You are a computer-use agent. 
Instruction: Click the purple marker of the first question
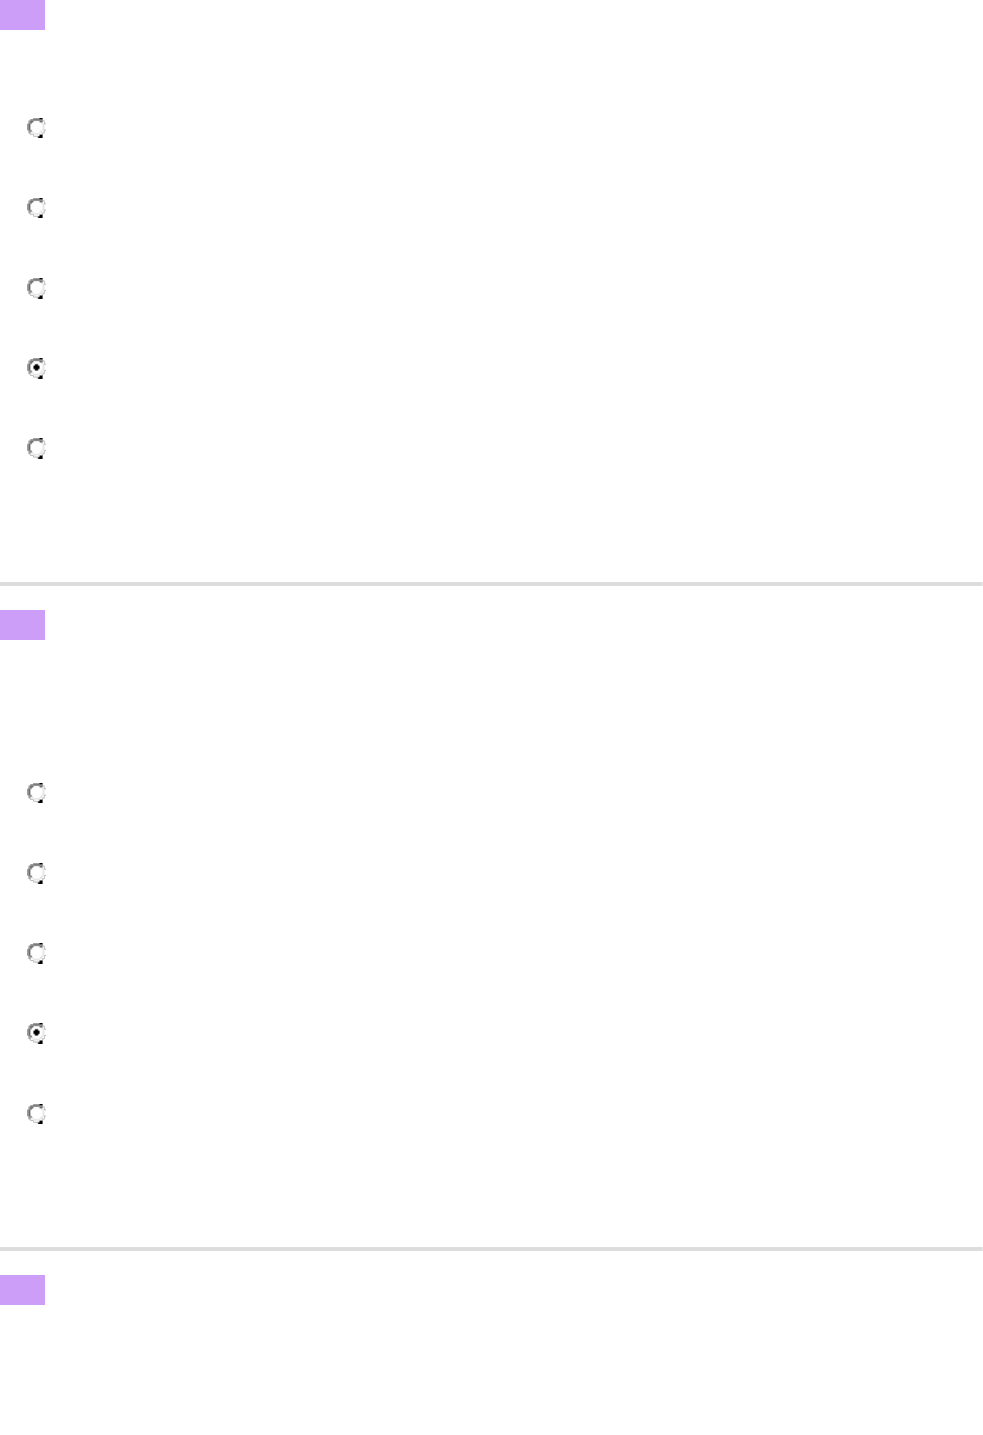(x=22, y=15)
